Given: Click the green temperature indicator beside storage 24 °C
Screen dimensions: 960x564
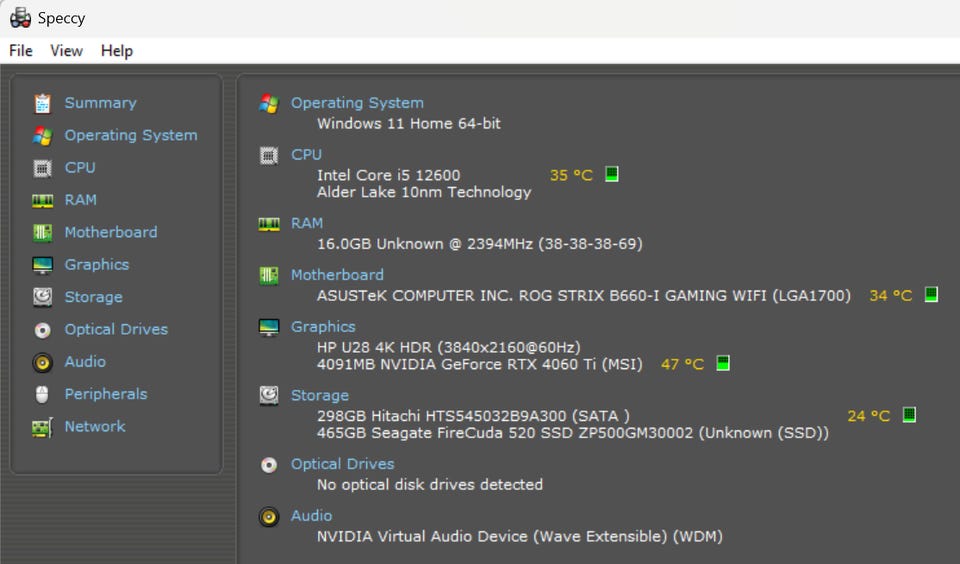Looking at the screenshot, I should [x=909, y=415].
